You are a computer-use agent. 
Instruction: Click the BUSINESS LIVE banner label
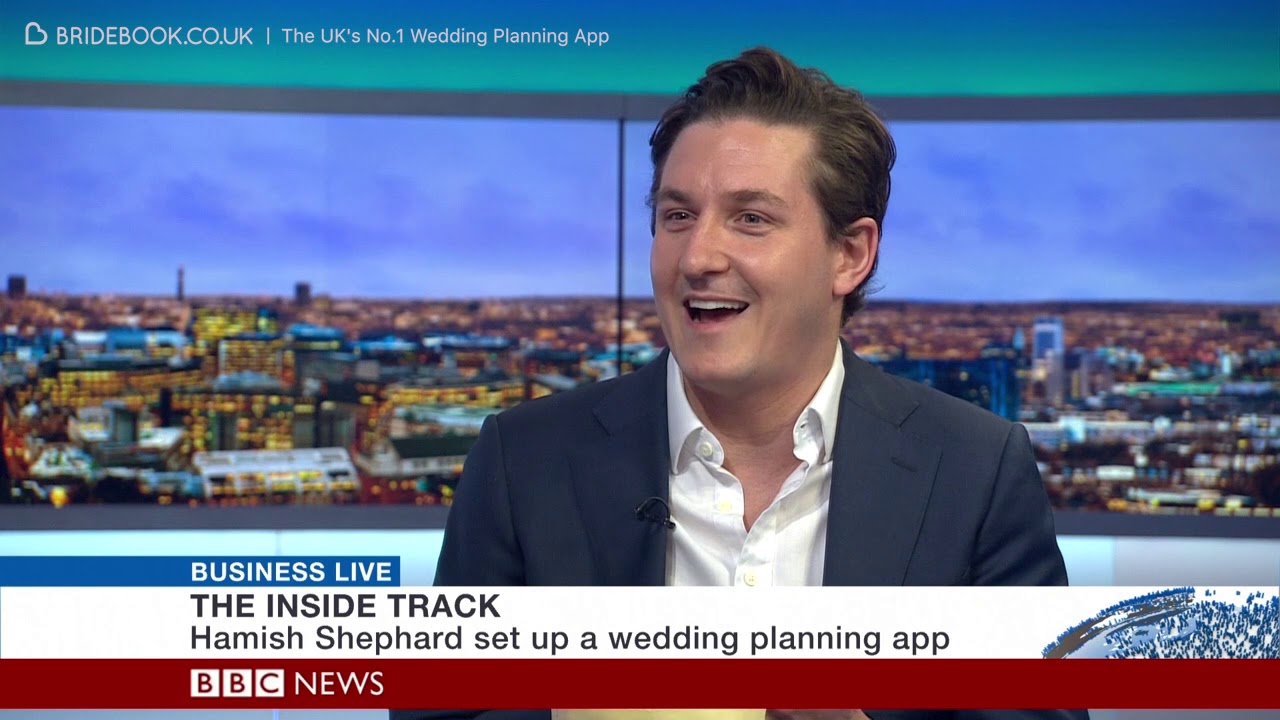click(291, 572)
